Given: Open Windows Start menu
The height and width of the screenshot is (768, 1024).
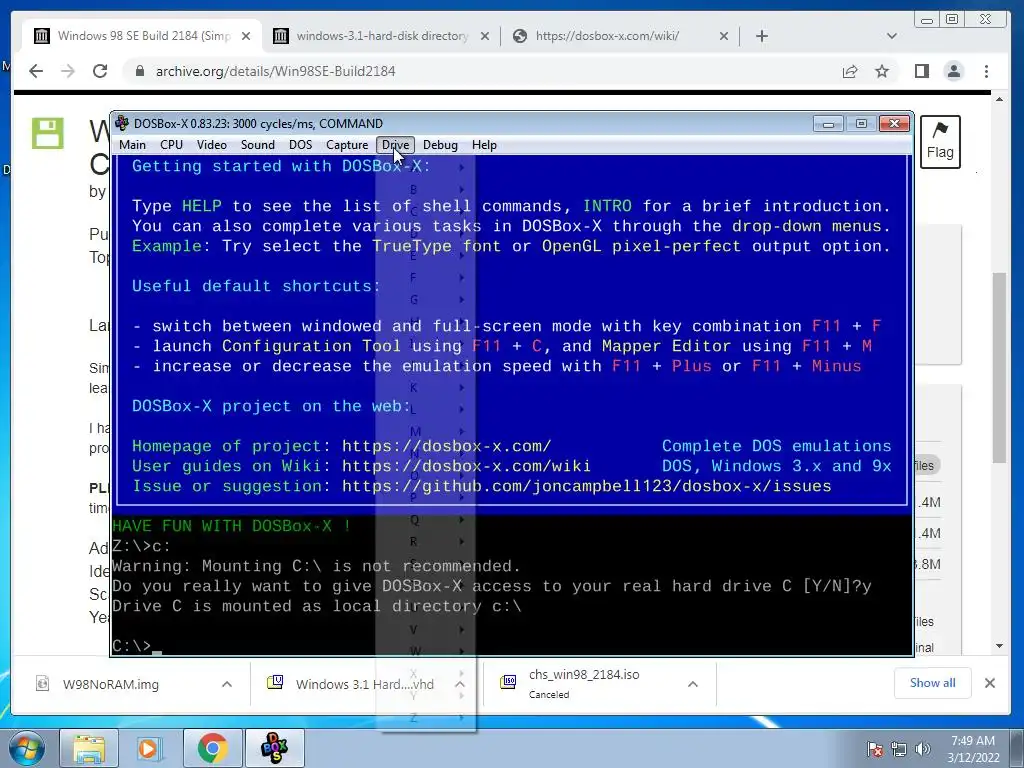Looking at the screenshot, I should point(26,748).
